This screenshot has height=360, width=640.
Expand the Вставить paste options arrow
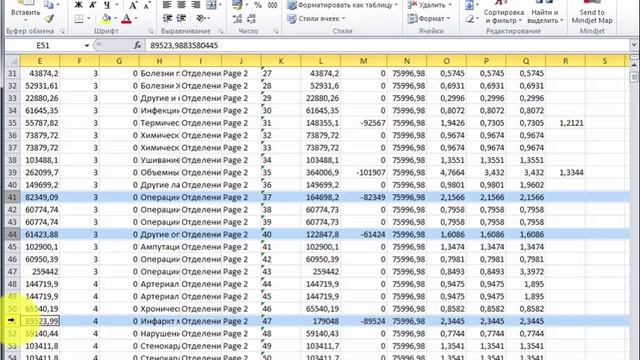click(25, 20)
